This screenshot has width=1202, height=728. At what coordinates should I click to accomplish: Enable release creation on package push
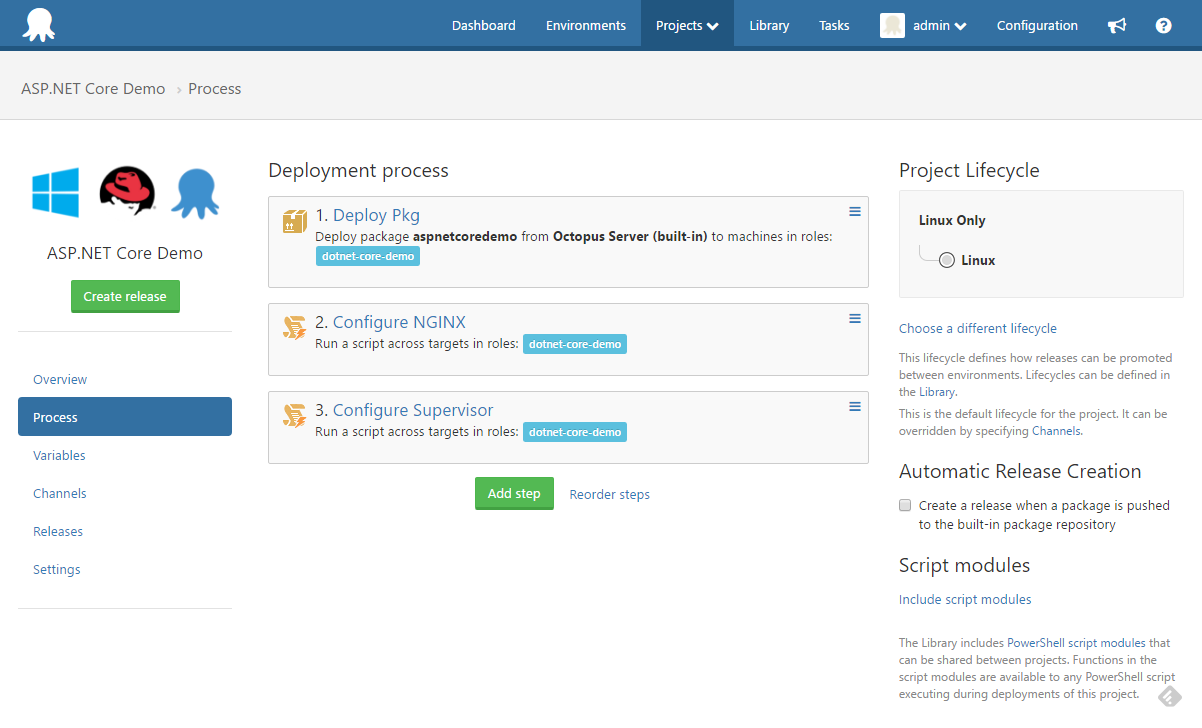(x=905, y=505)
